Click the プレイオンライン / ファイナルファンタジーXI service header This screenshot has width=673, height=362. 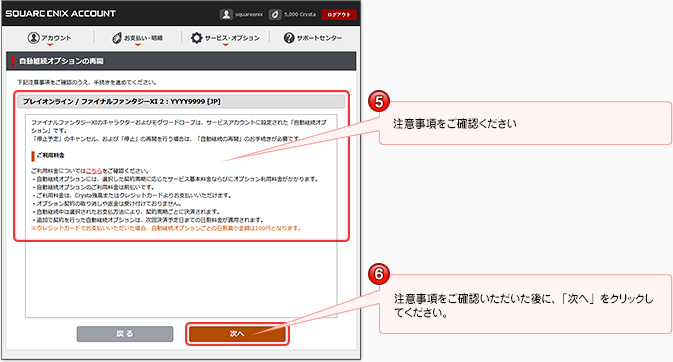pyautogui.click(x=181, y=102)
